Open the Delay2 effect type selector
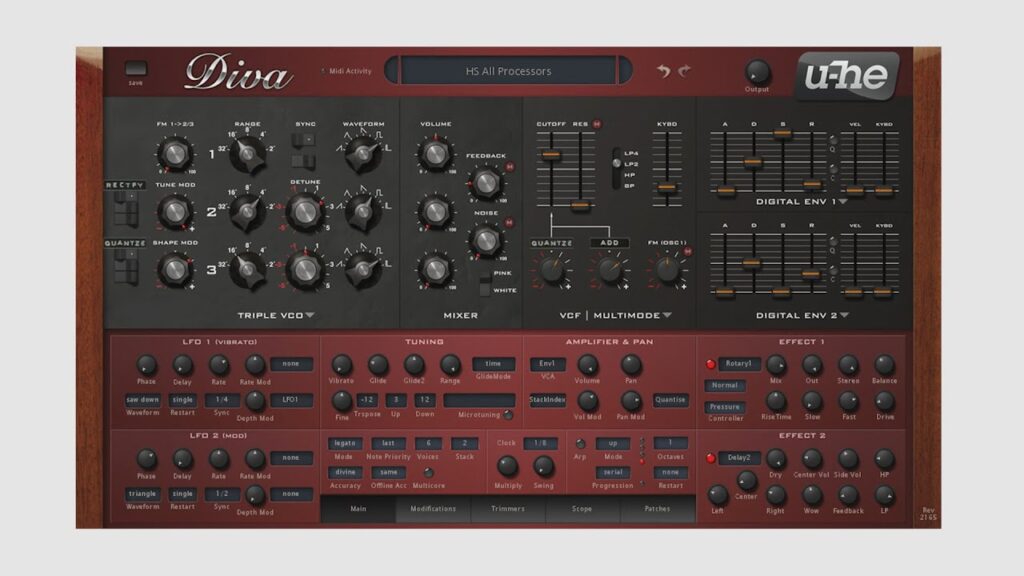 pyautogui.click(x=739, y=458)
